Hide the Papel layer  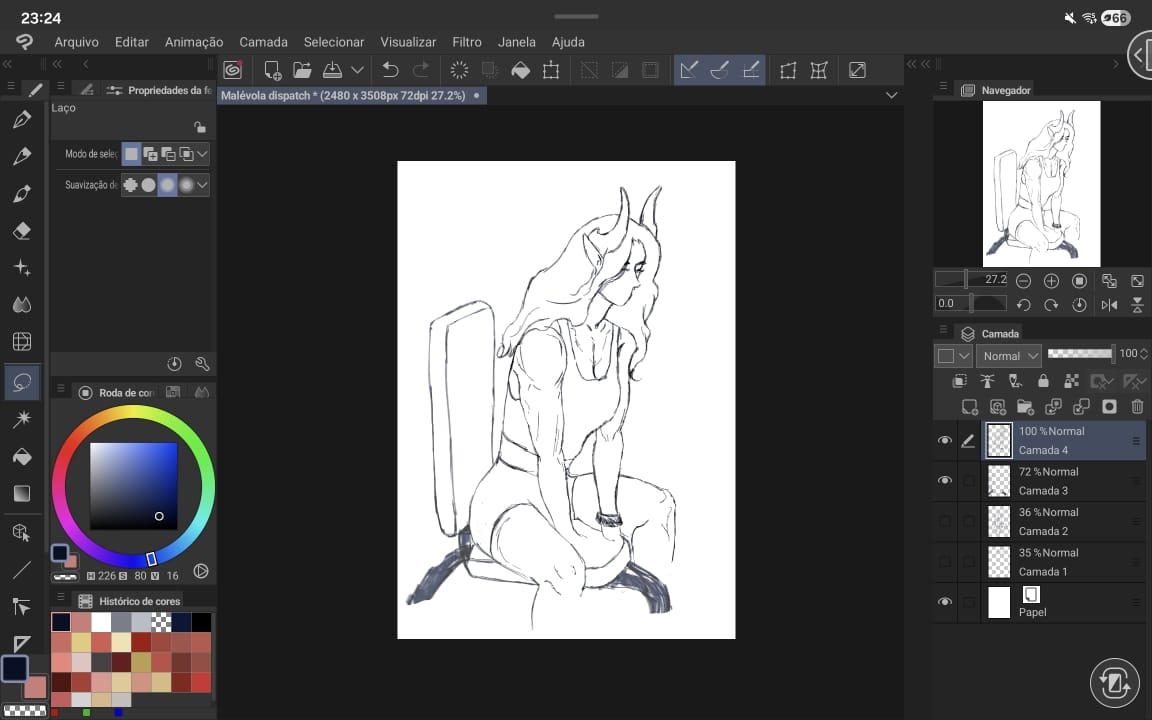pyautogui.click(x=944, y=602)
